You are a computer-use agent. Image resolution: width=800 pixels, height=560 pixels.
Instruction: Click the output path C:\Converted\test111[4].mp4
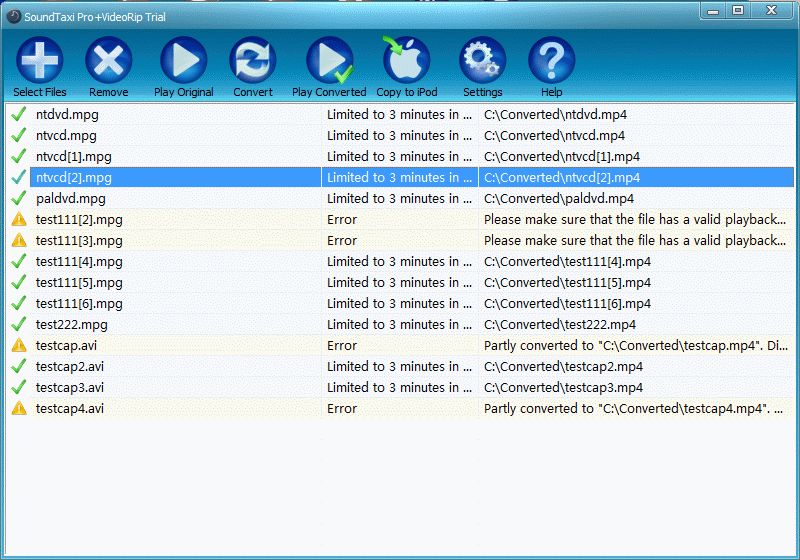click(567, 262)
